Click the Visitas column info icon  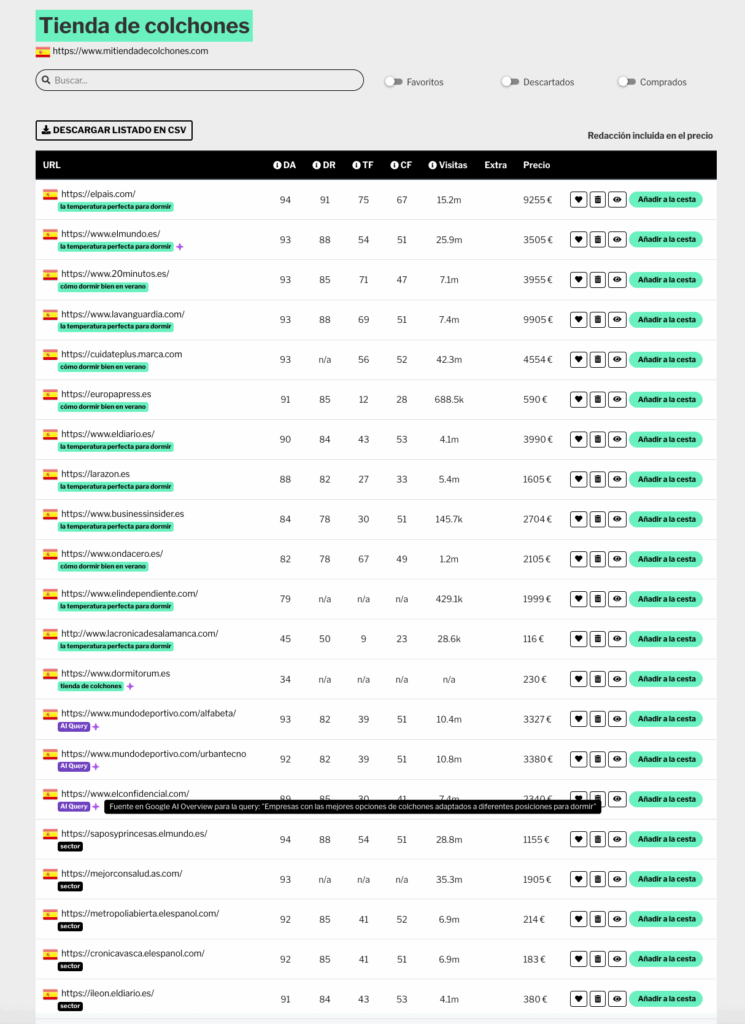click(x=432, y=165)
